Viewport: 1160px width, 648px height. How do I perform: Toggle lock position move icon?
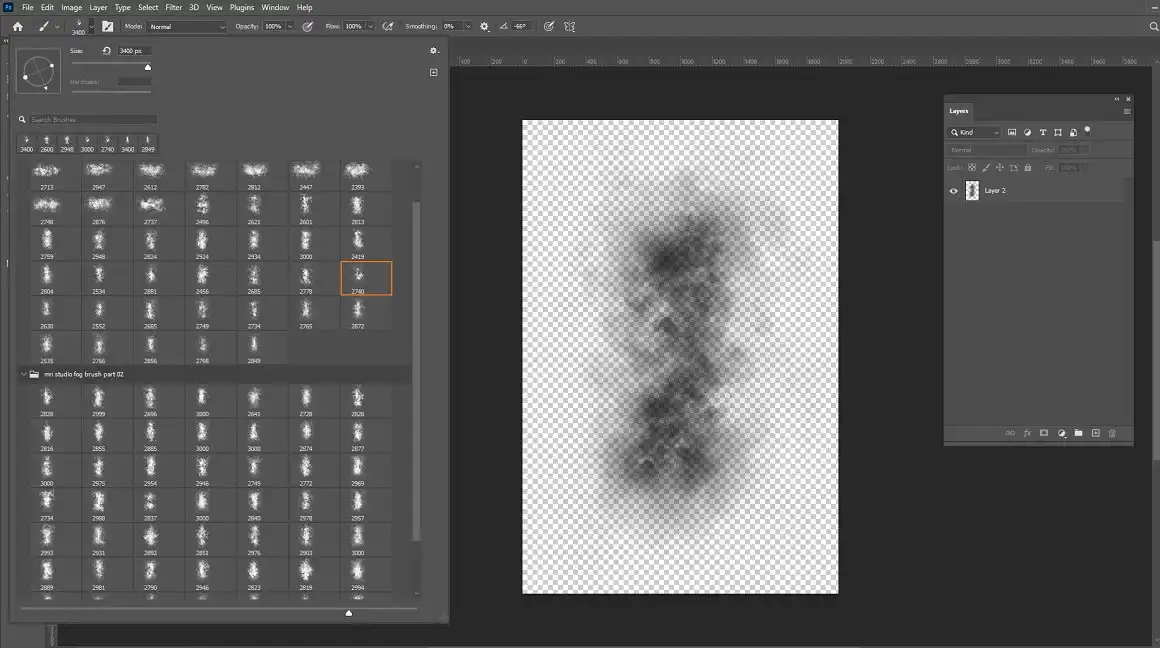[1000, 168]
